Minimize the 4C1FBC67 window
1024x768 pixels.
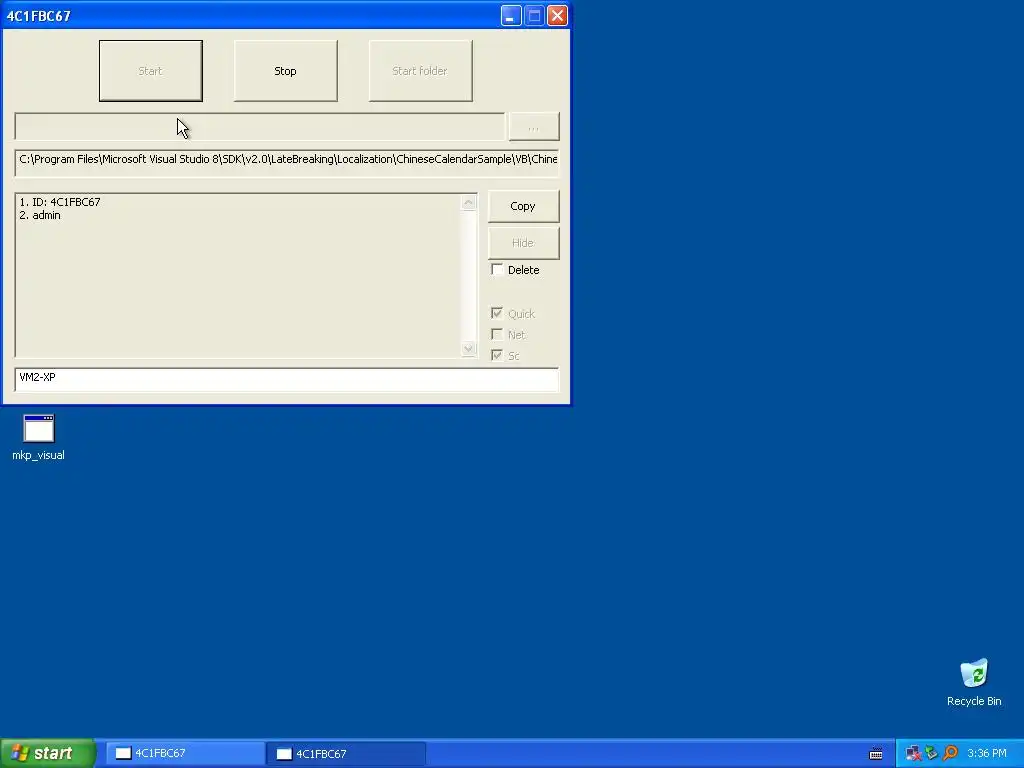(511, 16)
